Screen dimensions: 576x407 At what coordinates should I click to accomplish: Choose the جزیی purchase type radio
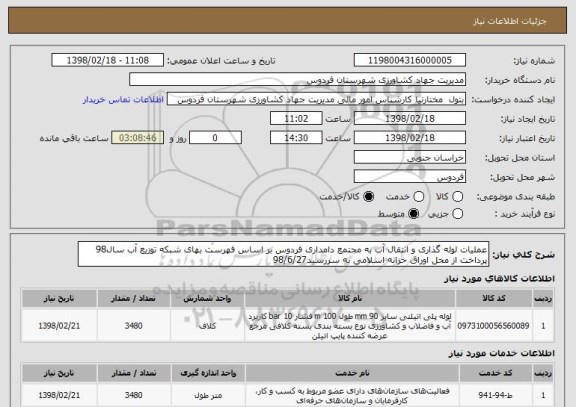(457, 214)
